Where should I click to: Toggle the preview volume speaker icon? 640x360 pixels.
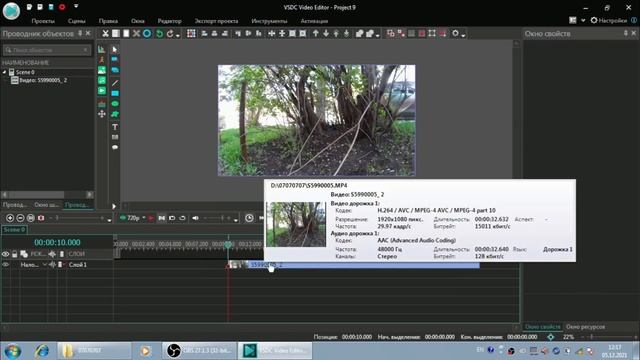click(x=196, y=218)
